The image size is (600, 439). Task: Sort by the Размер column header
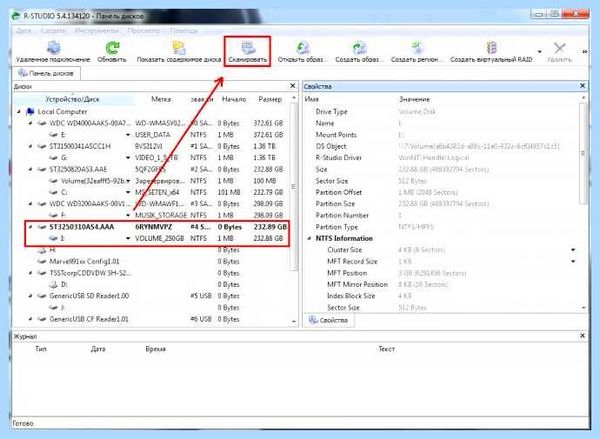[x=270, y=99]
